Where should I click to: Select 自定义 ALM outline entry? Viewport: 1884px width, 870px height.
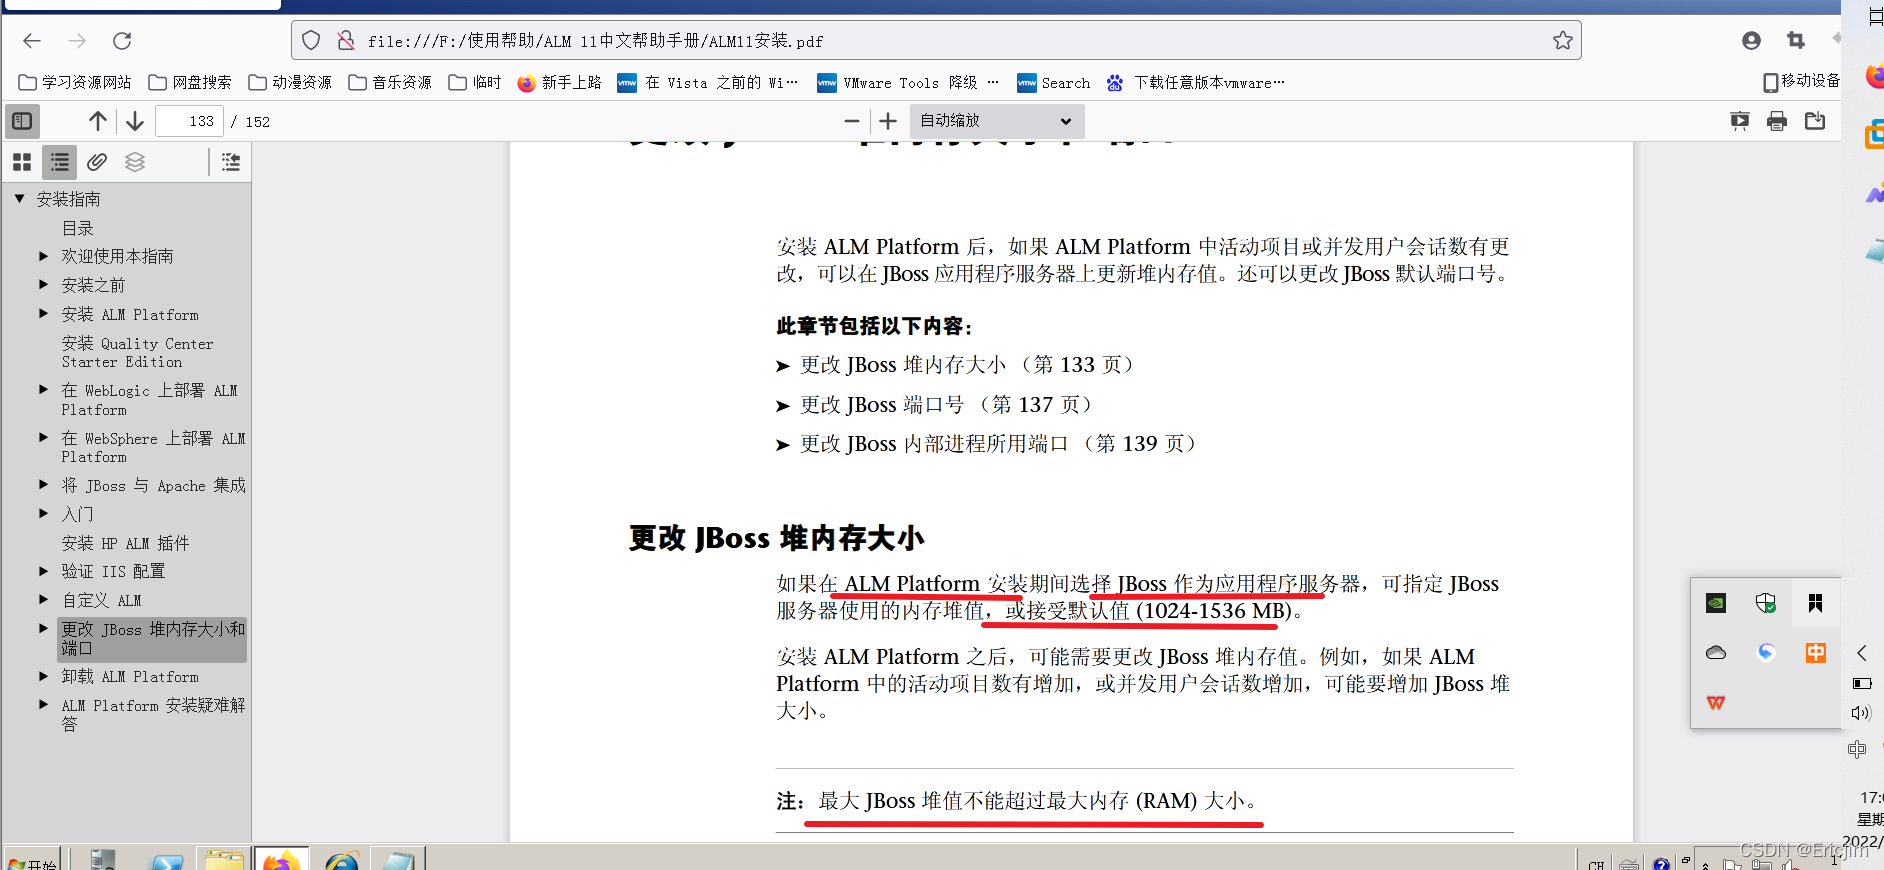(x=101, y=600)
